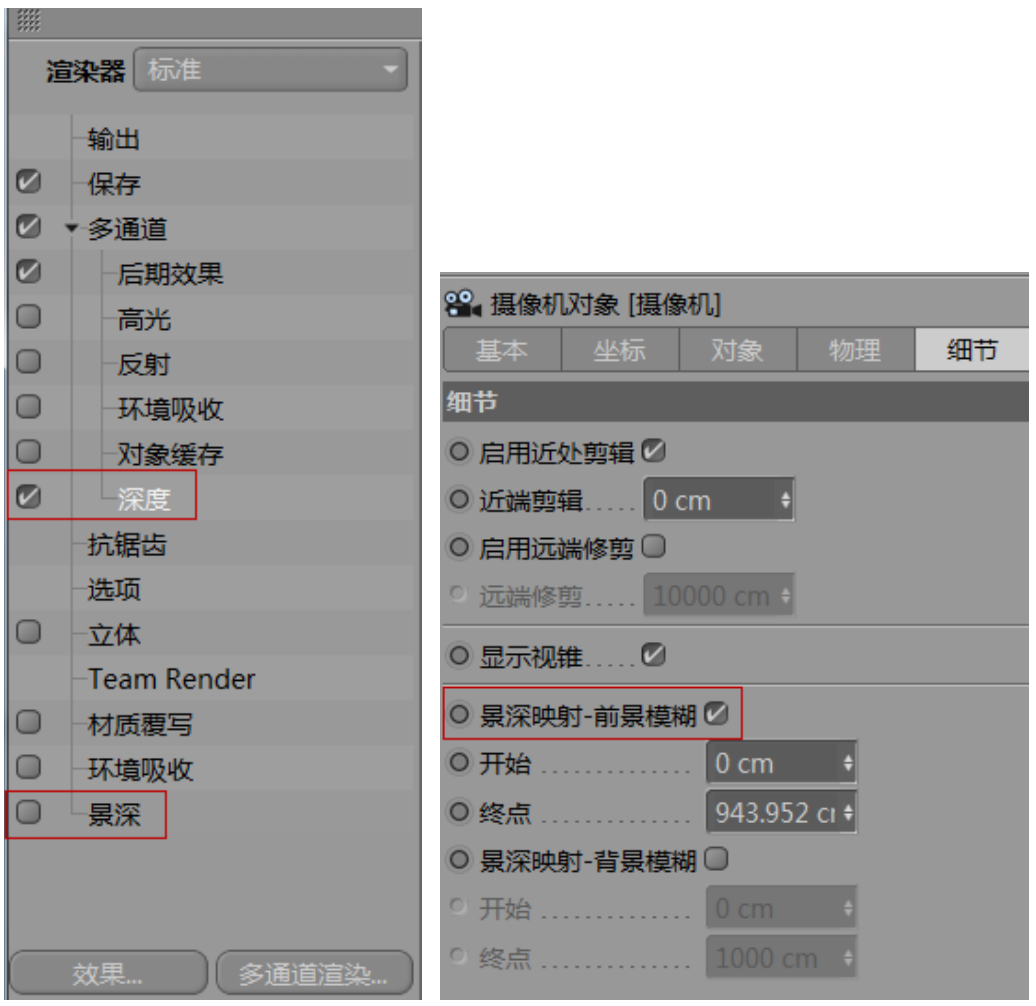Select the 反射 pass item
The height and width of the screenshot is (1006, 1036).
coord(144,364)
